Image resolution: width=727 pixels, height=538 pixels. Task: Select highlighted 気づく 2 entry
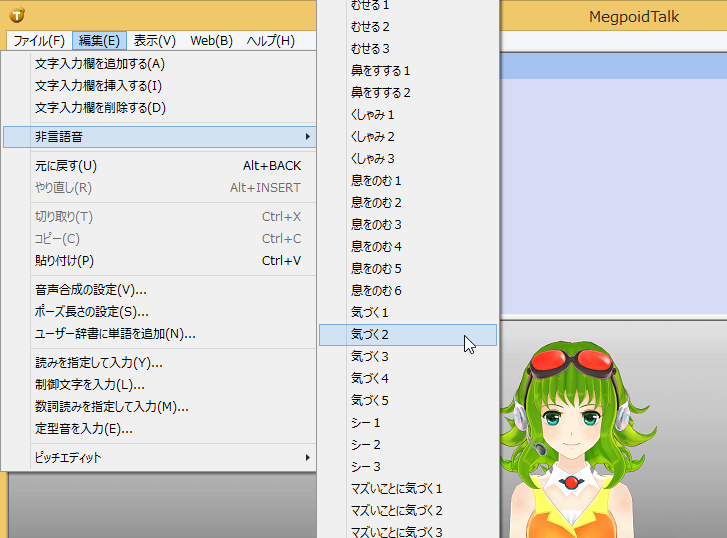(x=408, y=334)
